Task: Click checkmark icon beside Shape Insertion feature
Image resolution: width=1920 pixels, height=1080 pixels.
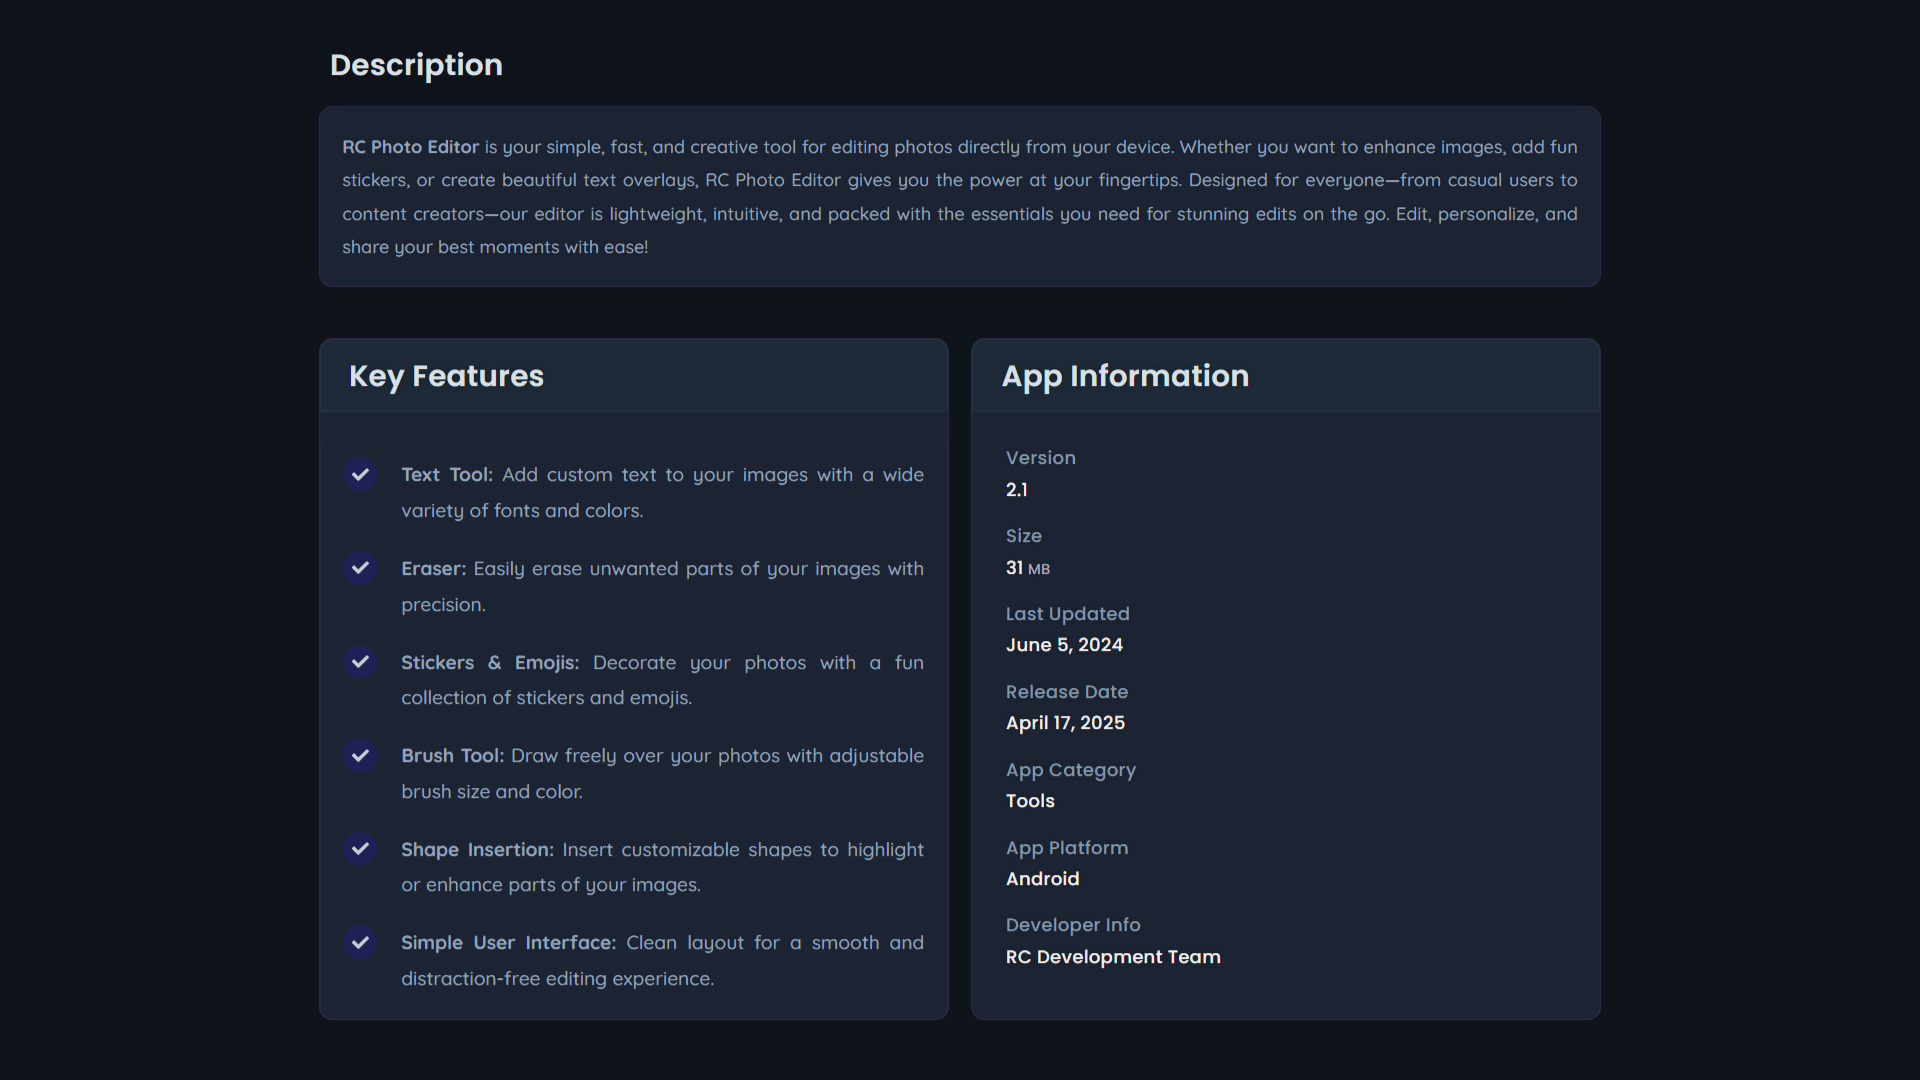Action: (x=360, y=849)
